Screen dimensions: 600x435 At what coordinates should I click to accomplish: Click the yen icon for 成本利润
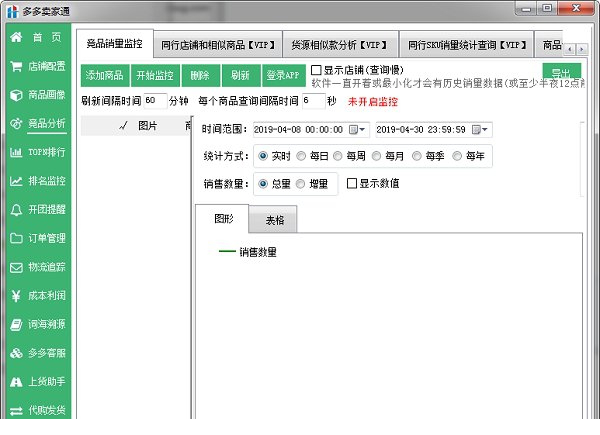[x=16, y=296]
